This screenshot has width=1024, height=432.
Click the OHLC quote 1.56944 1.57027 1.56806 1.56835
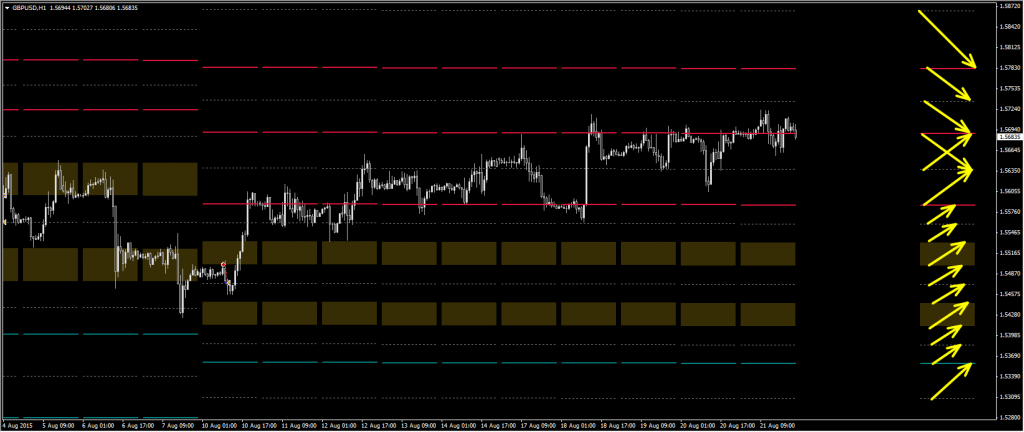point(93,8)
